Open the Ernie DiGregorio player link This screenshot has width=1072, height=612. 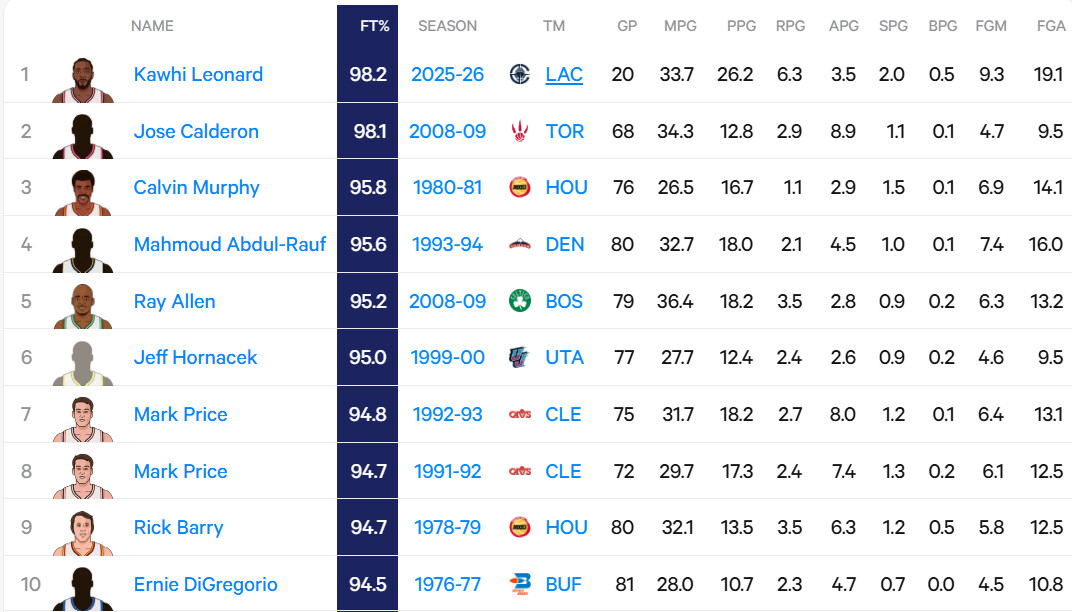(x=205, y=584)
